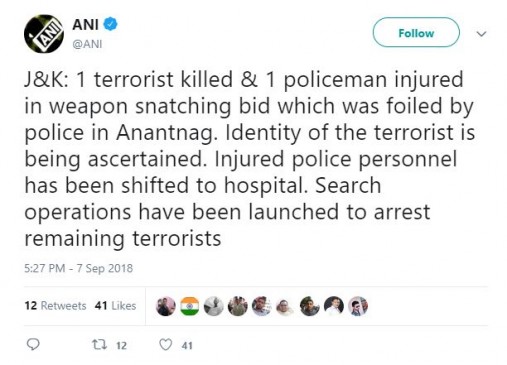
Task: Open the third liker's avatar
Action: (214, 306)
